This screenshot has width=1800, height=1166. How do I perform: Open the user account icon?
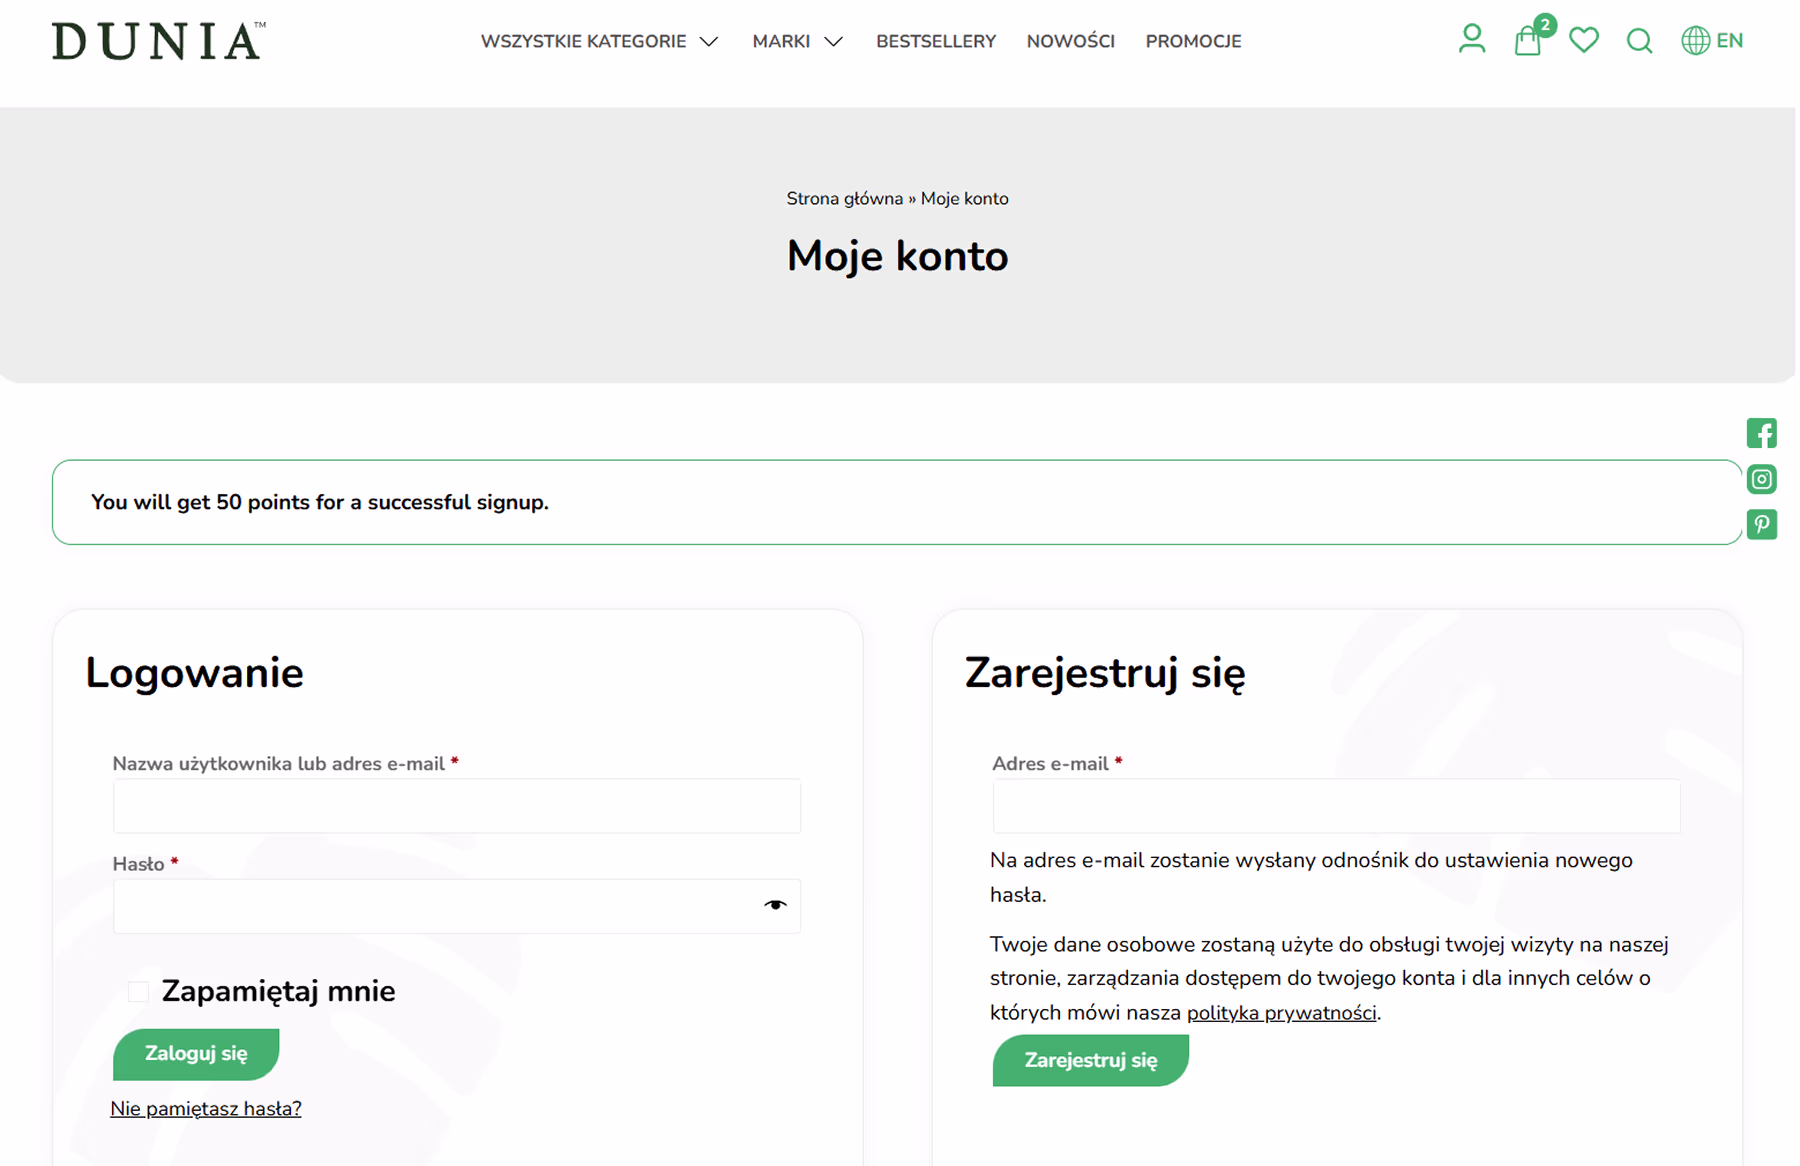tap(1471, 39)
